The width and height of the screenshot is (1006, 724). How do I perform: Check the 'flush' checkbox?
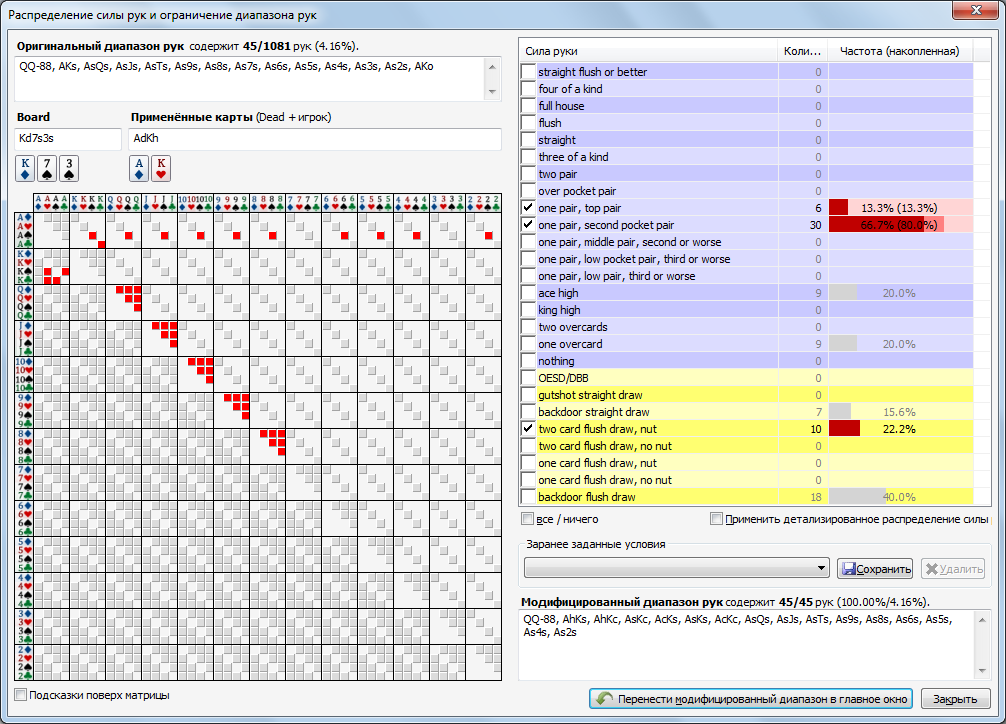tap(528, 123)
